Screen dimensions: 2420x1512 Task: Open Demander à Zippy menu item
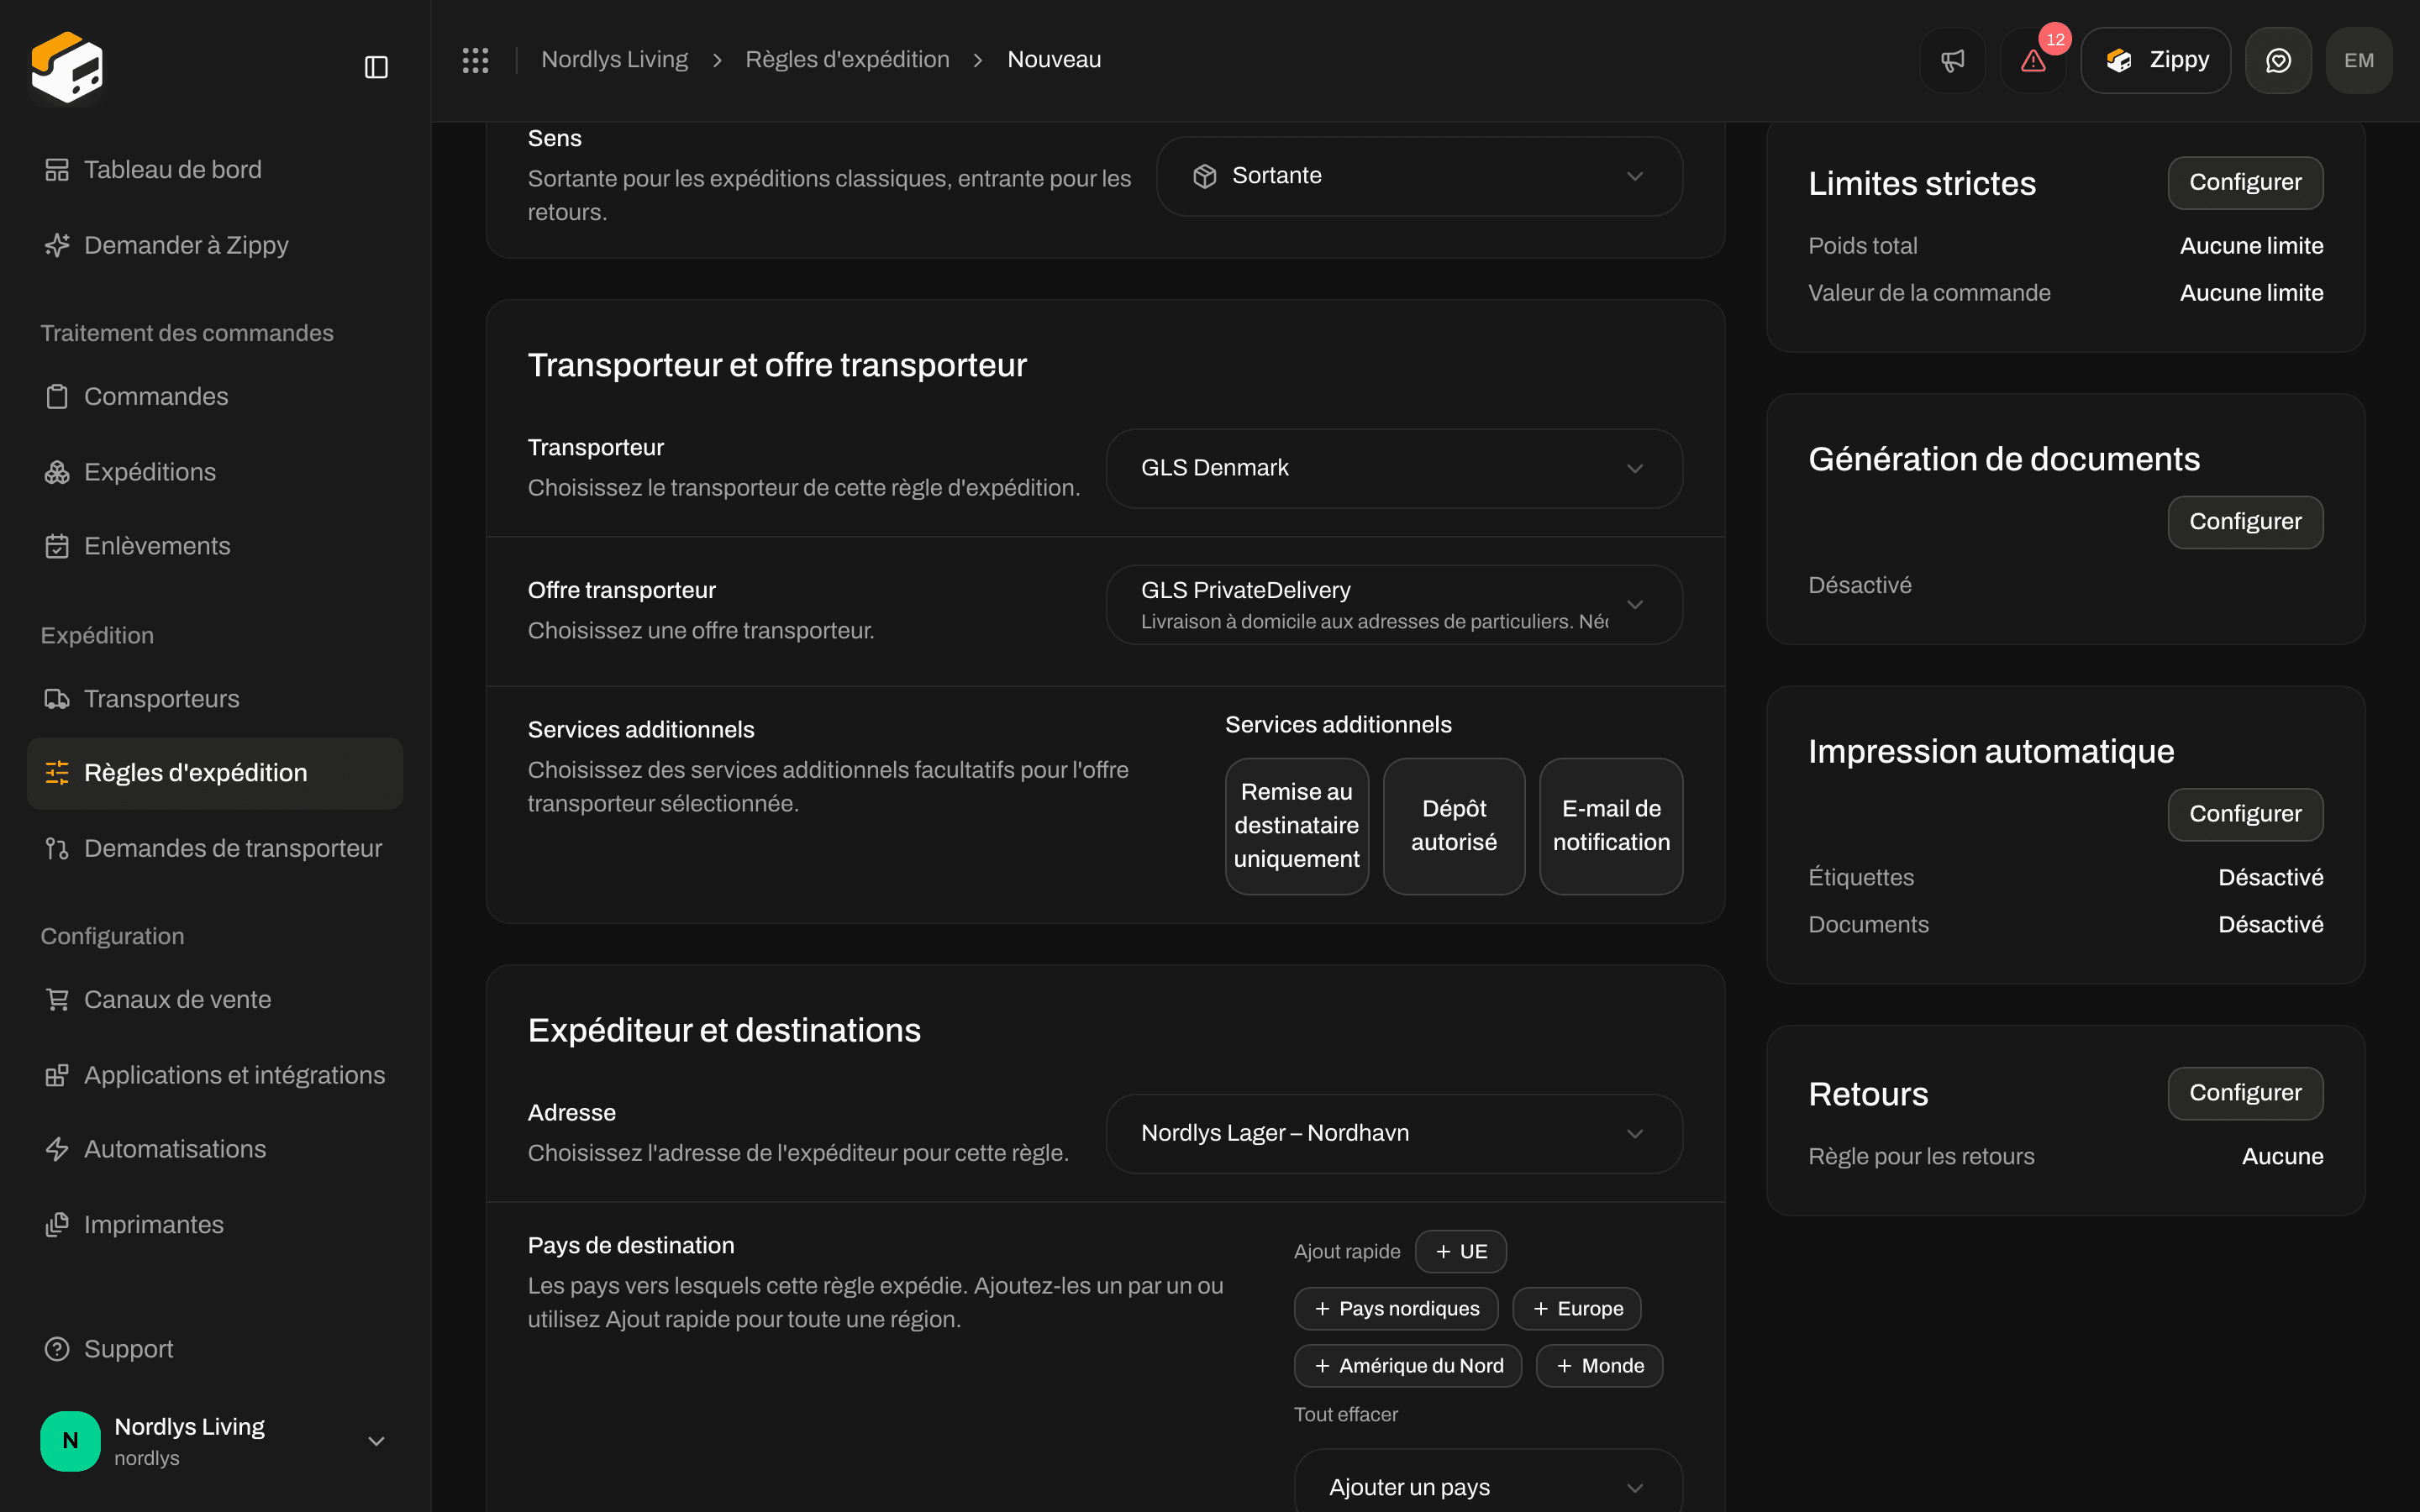(x=215, y=245)
